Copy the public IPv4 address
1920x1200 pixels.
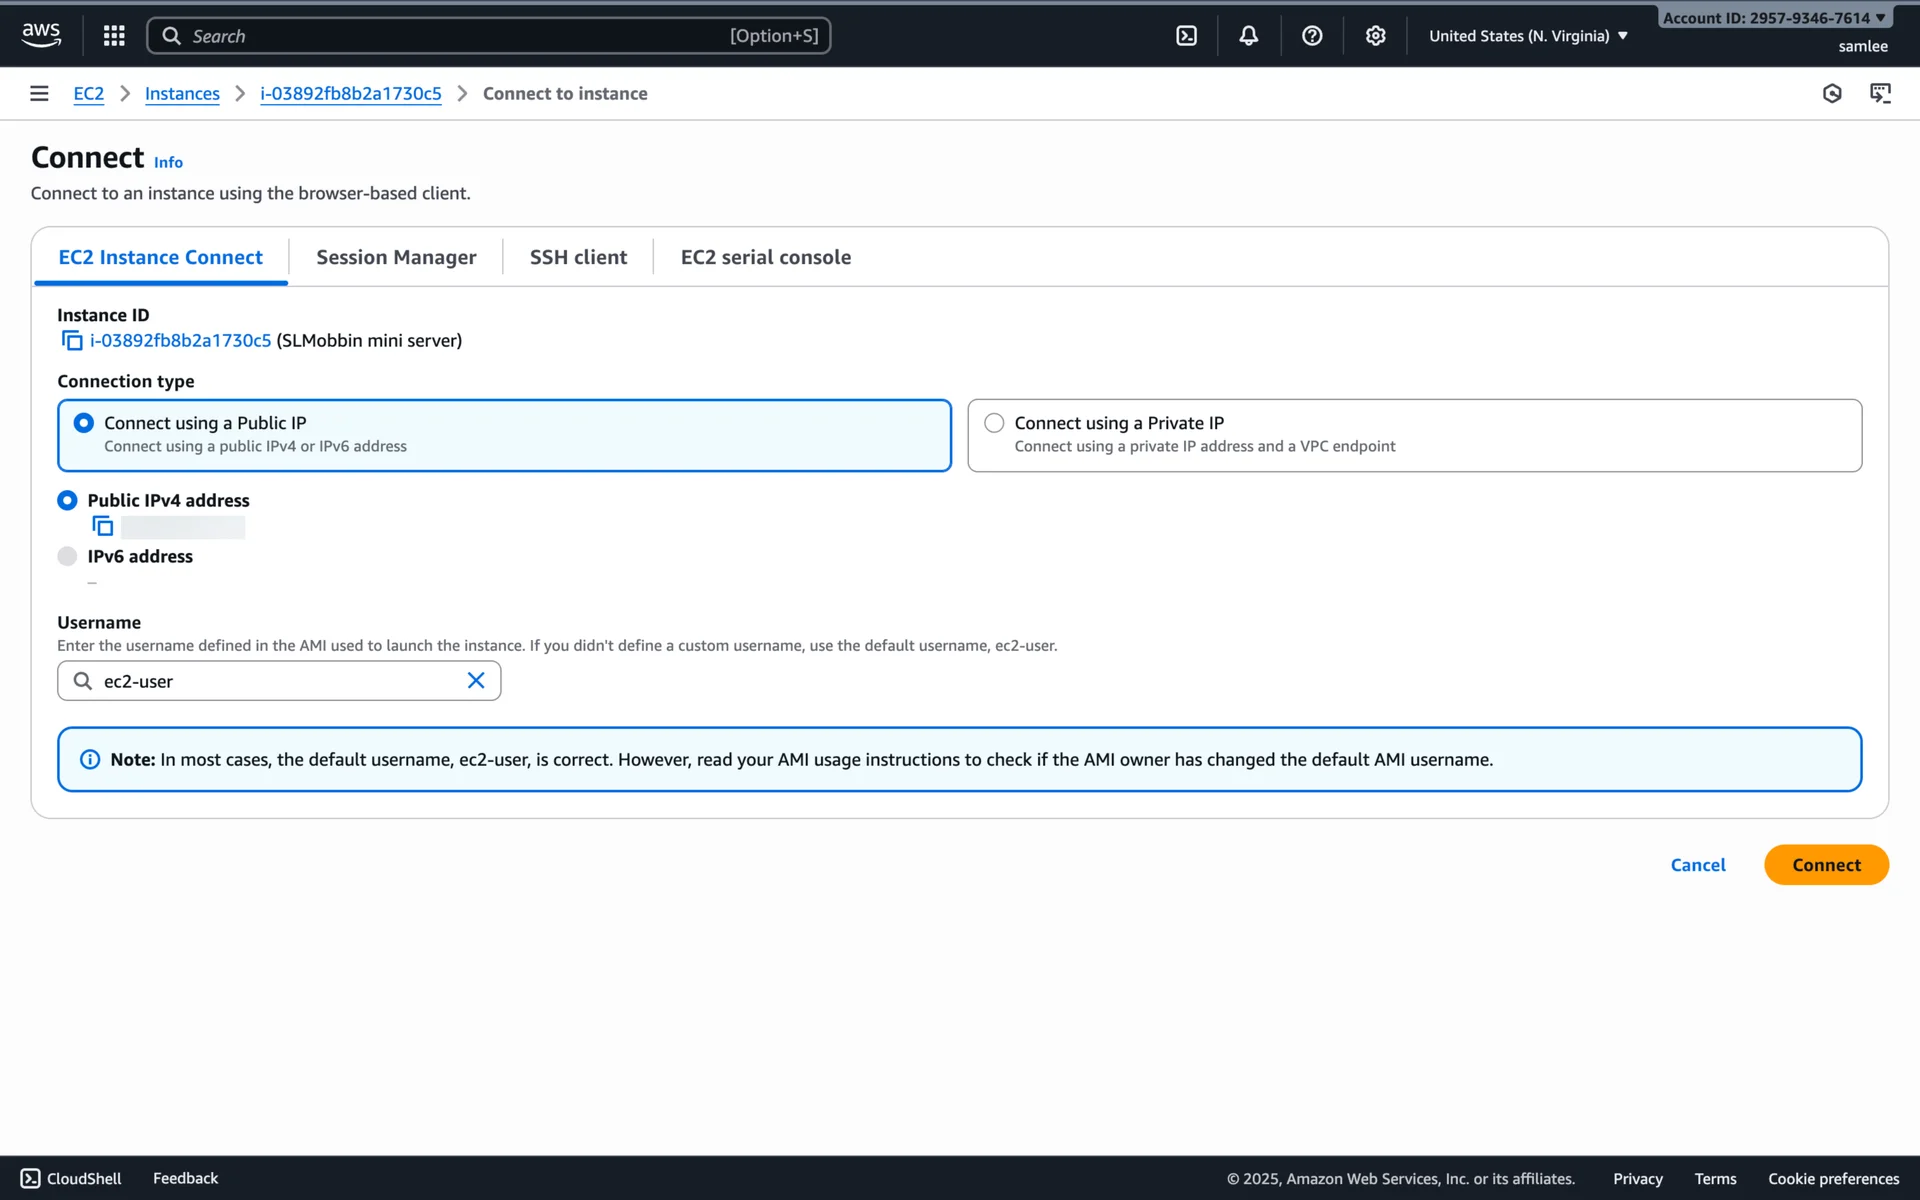103,526
